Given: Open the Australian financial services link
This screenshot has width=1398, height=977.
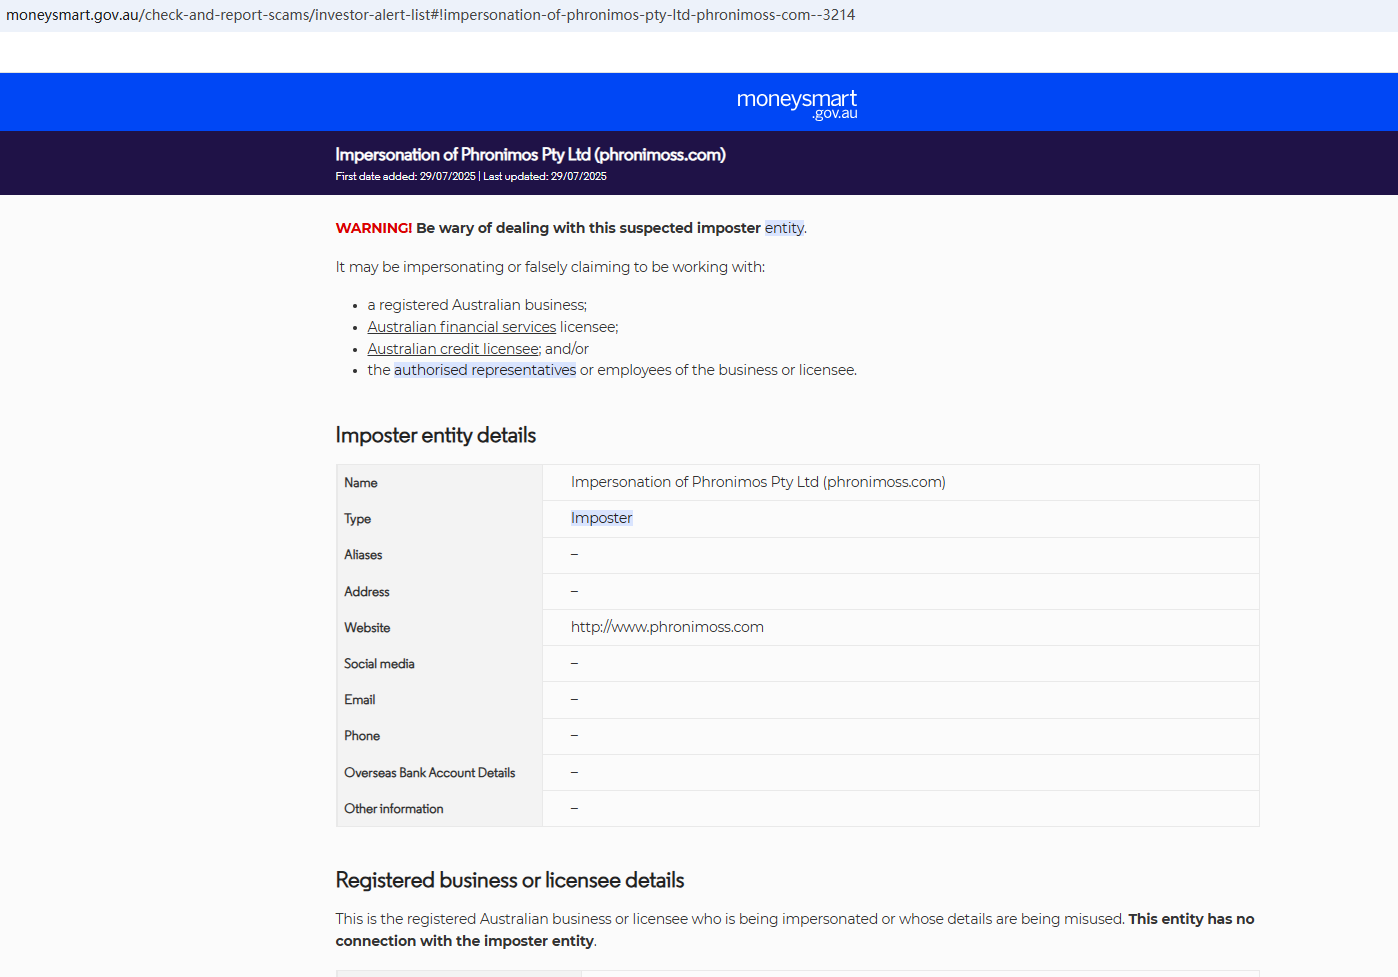Looking at the screenshot, I should (461, 327).
